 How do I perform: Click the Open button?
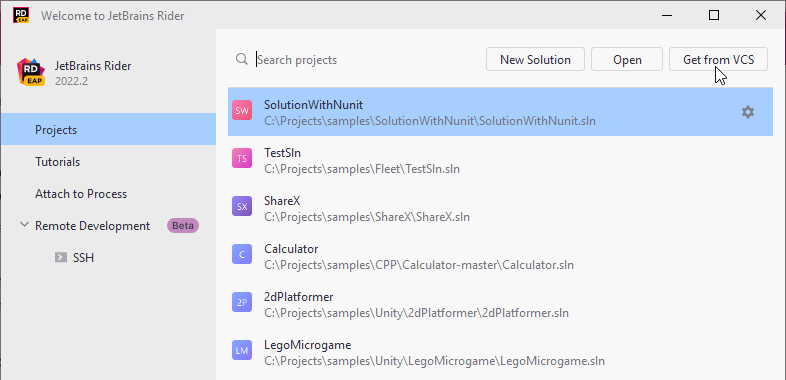coord(627,60)
